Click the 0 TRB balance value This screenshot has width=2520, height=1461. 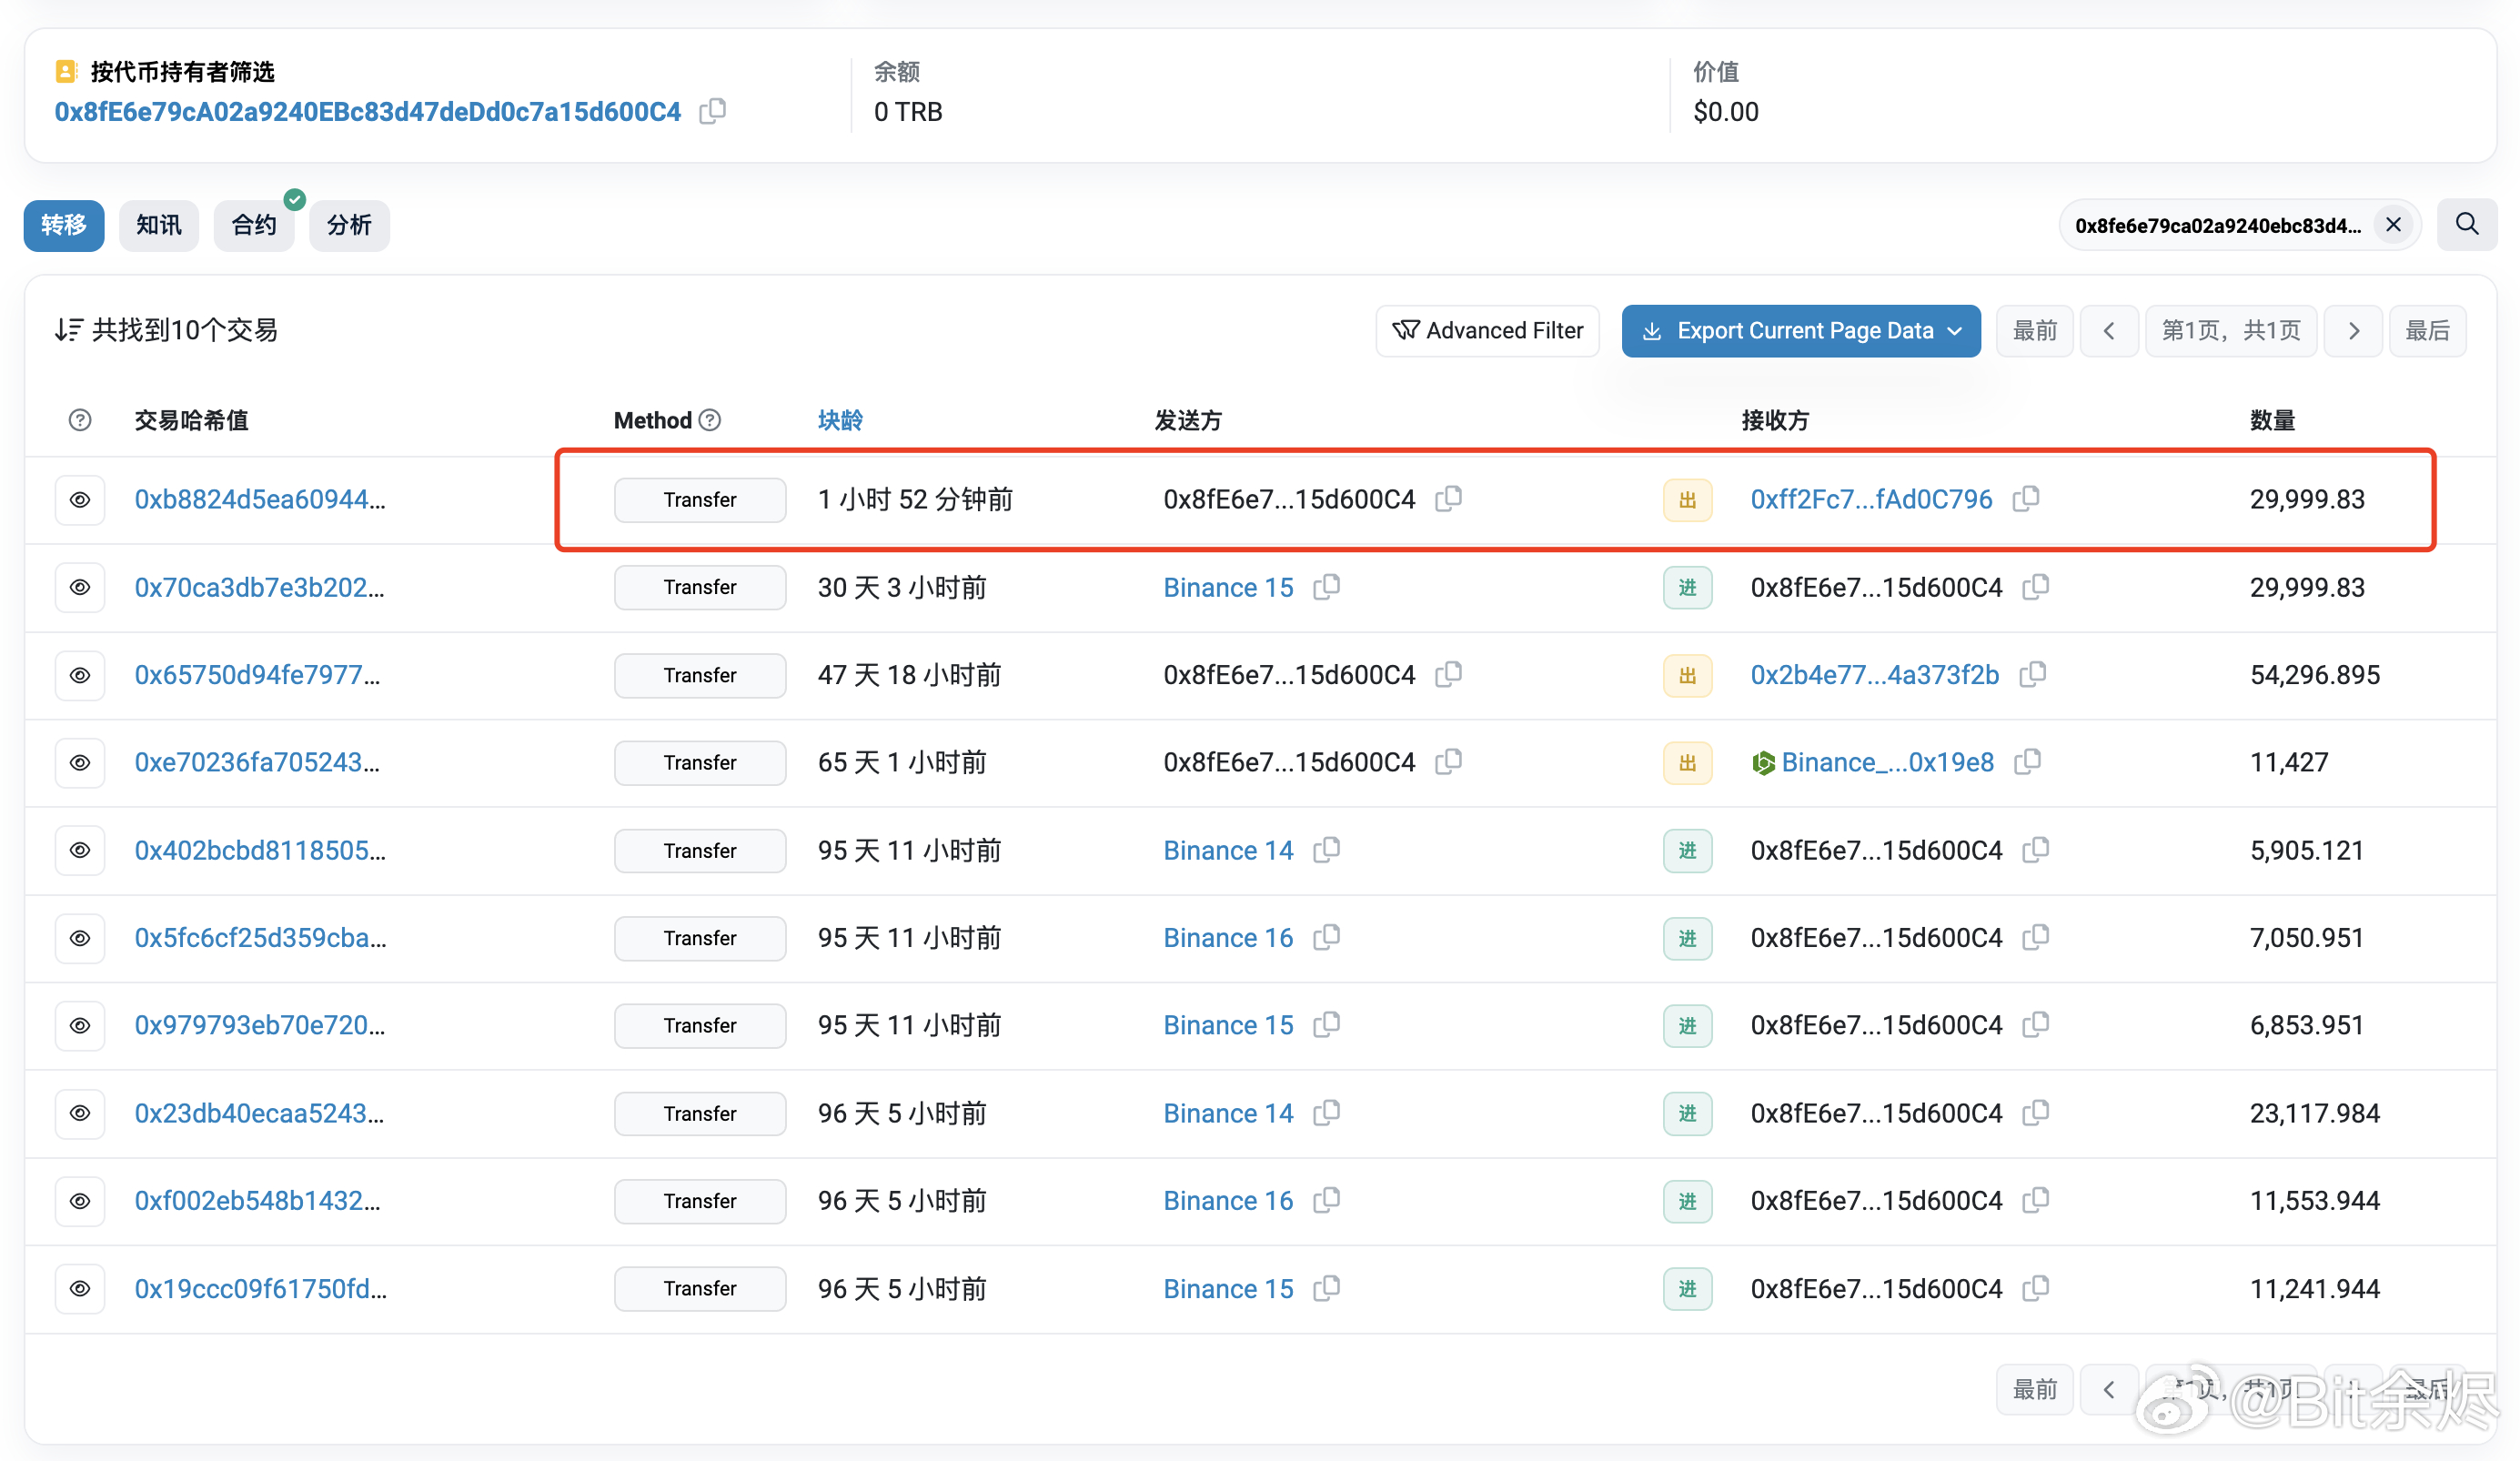click(908, 111)
